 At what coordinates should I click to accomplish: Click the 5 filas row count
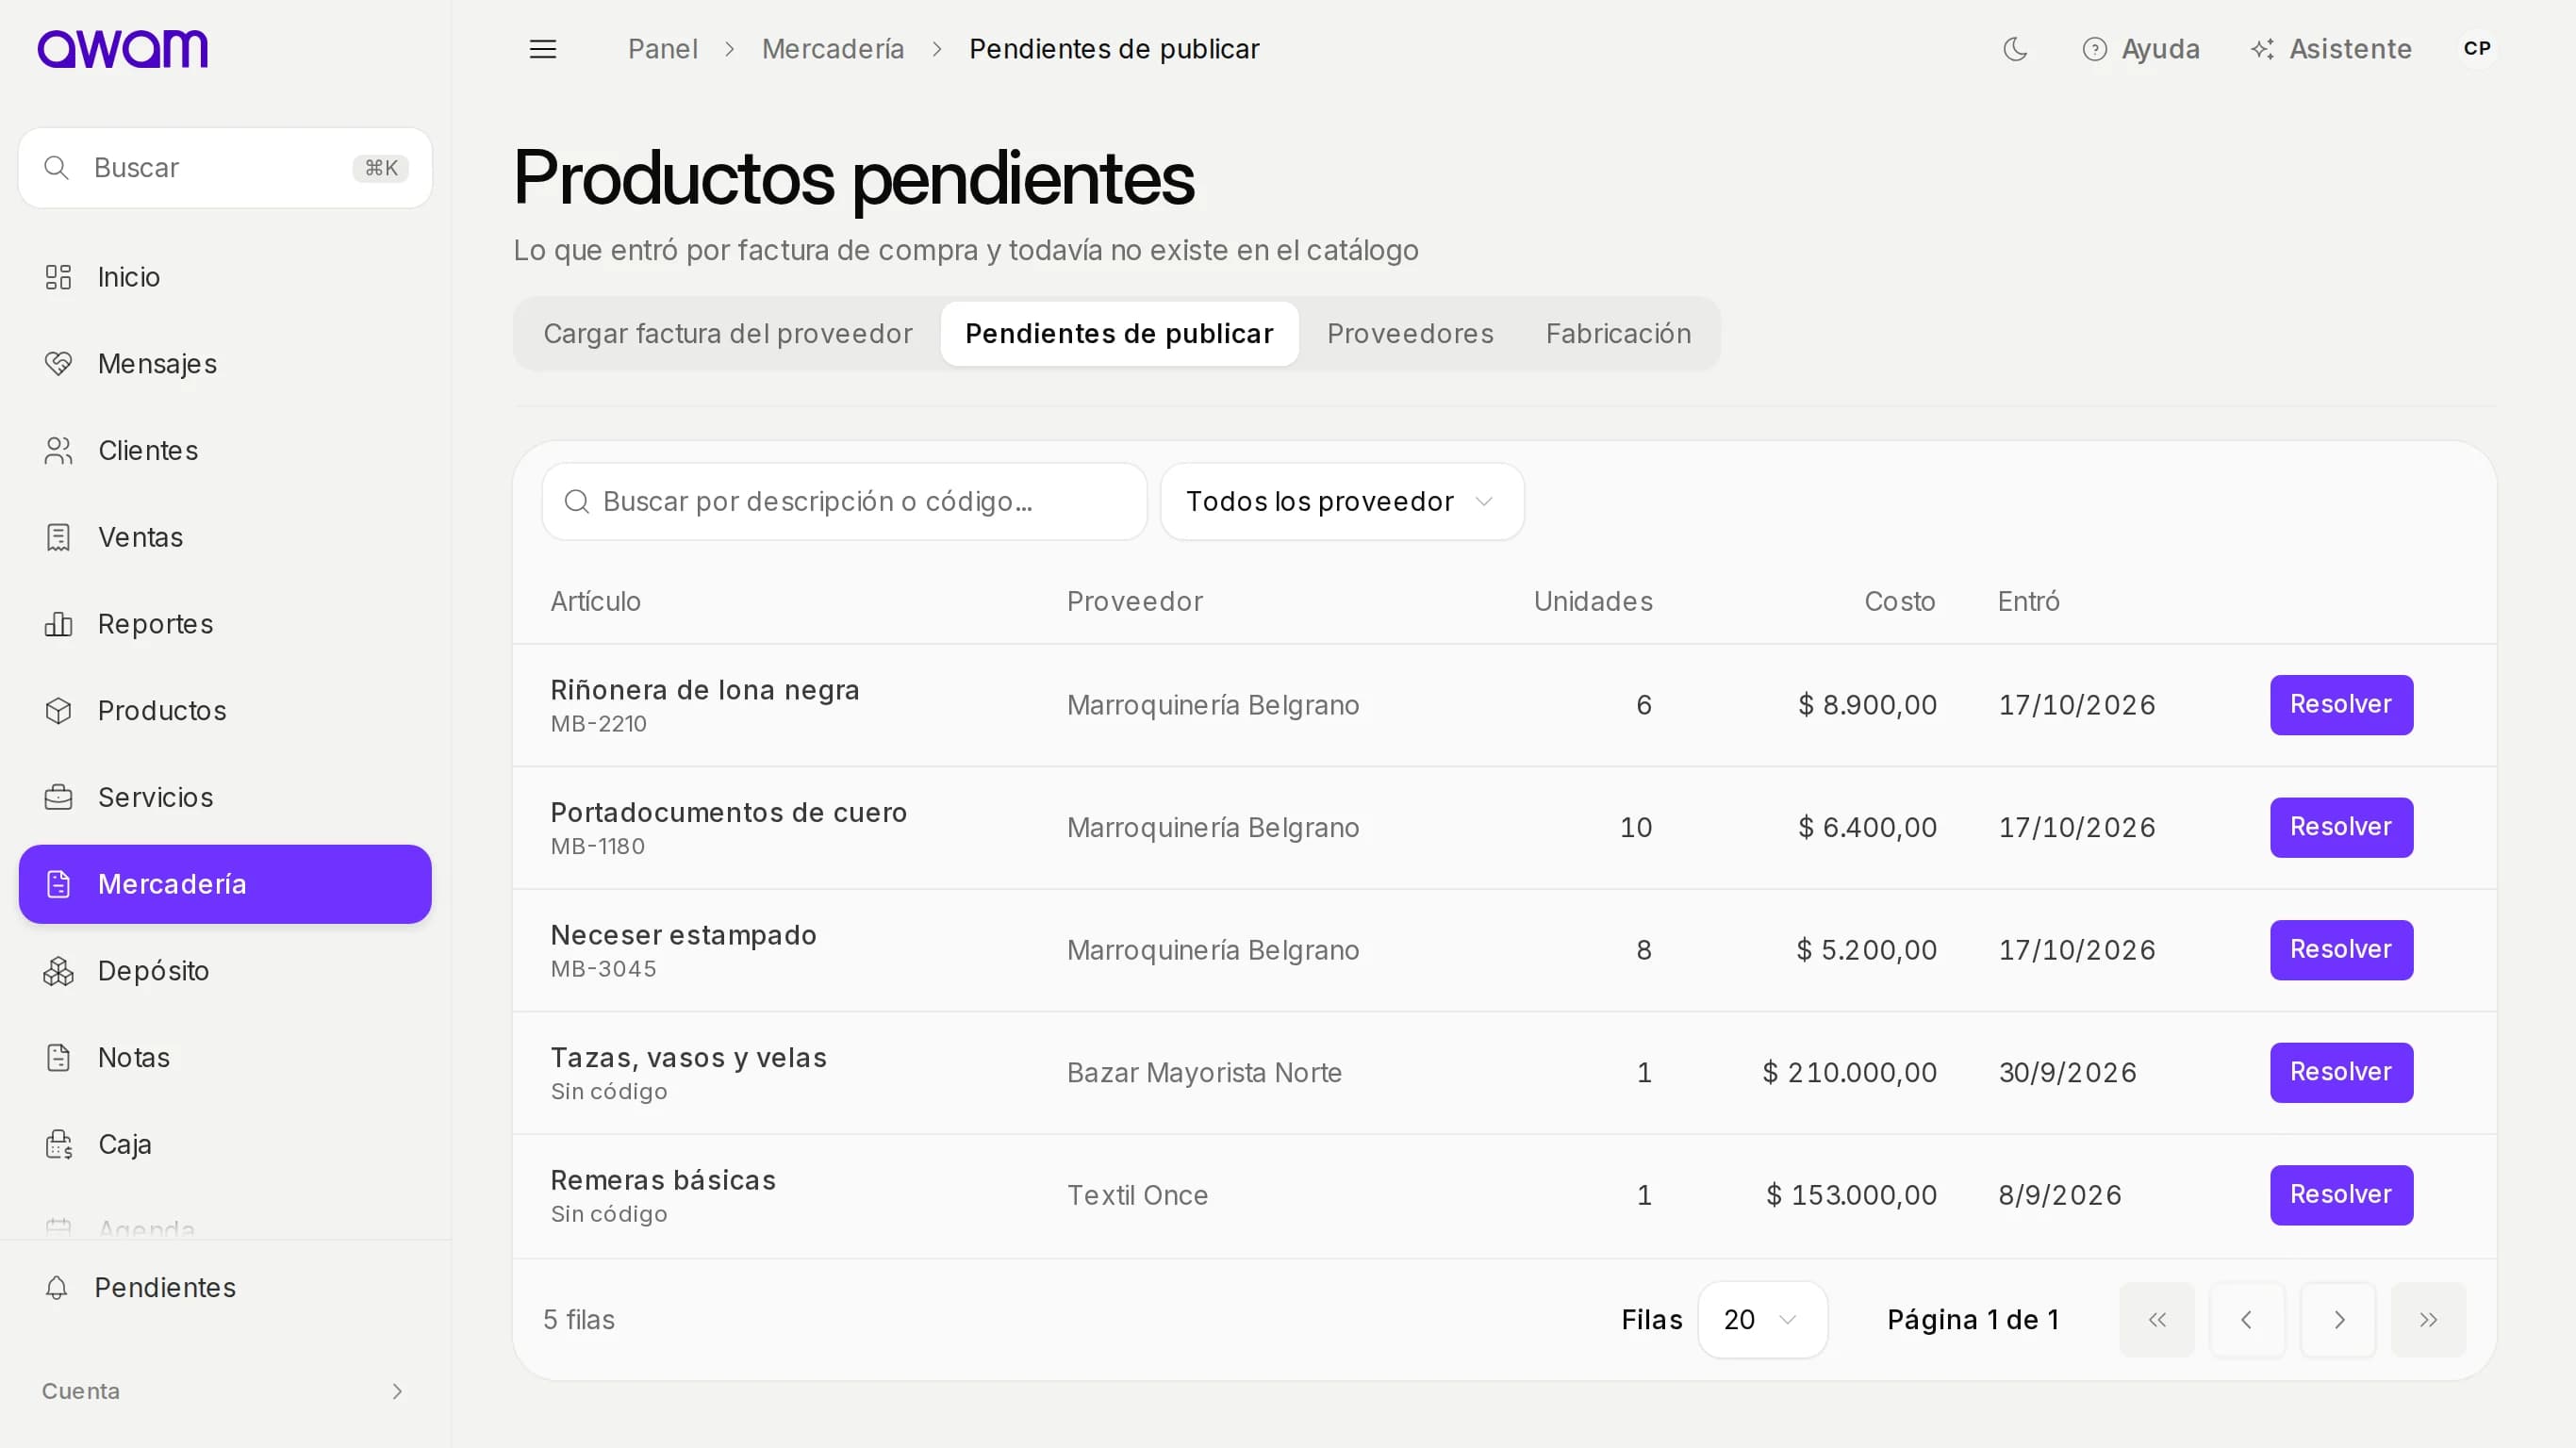pos(578,1320)
